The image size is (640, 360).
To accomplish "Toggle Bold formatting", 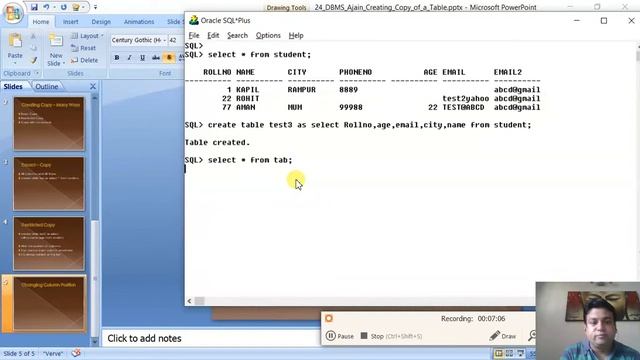I will click(x=117, y=58).
